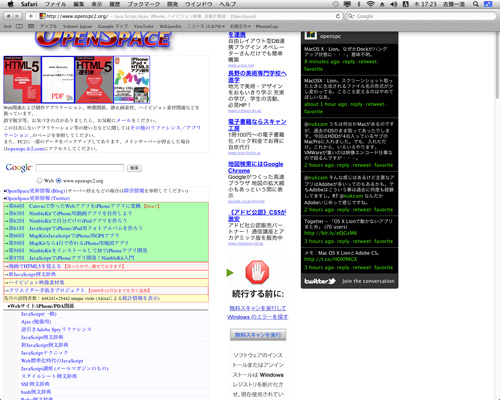Select the www.openspc2.org radio button
500x400 pixels.
tap(59, 180)
